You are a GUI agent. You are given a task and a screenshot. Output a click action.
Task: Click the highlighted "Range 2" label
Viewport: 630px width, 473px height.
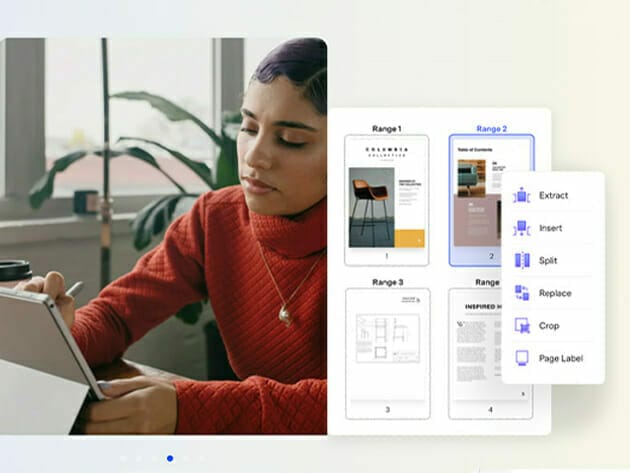[491, 129]
